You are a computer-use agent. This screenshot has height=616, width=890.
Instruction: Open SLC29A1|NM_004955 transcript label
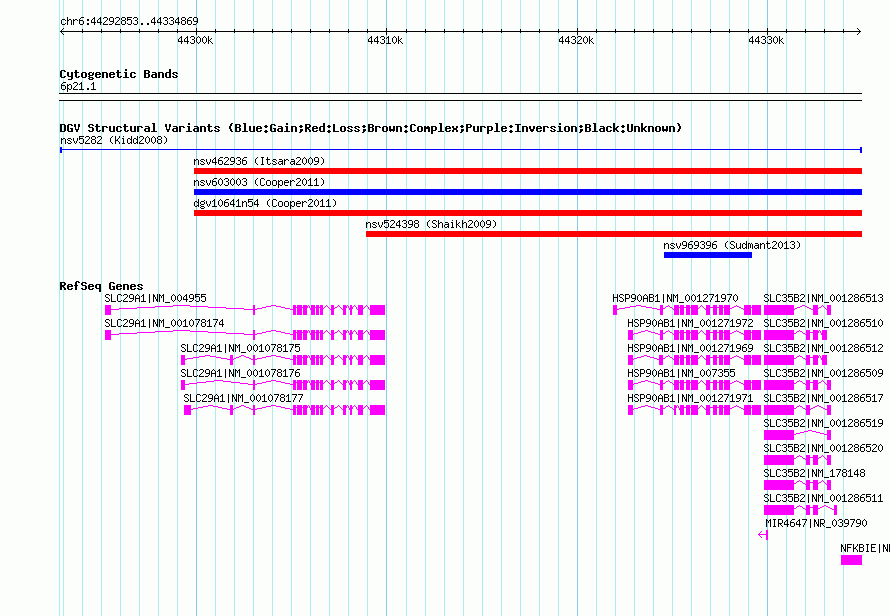coord(156,298)
